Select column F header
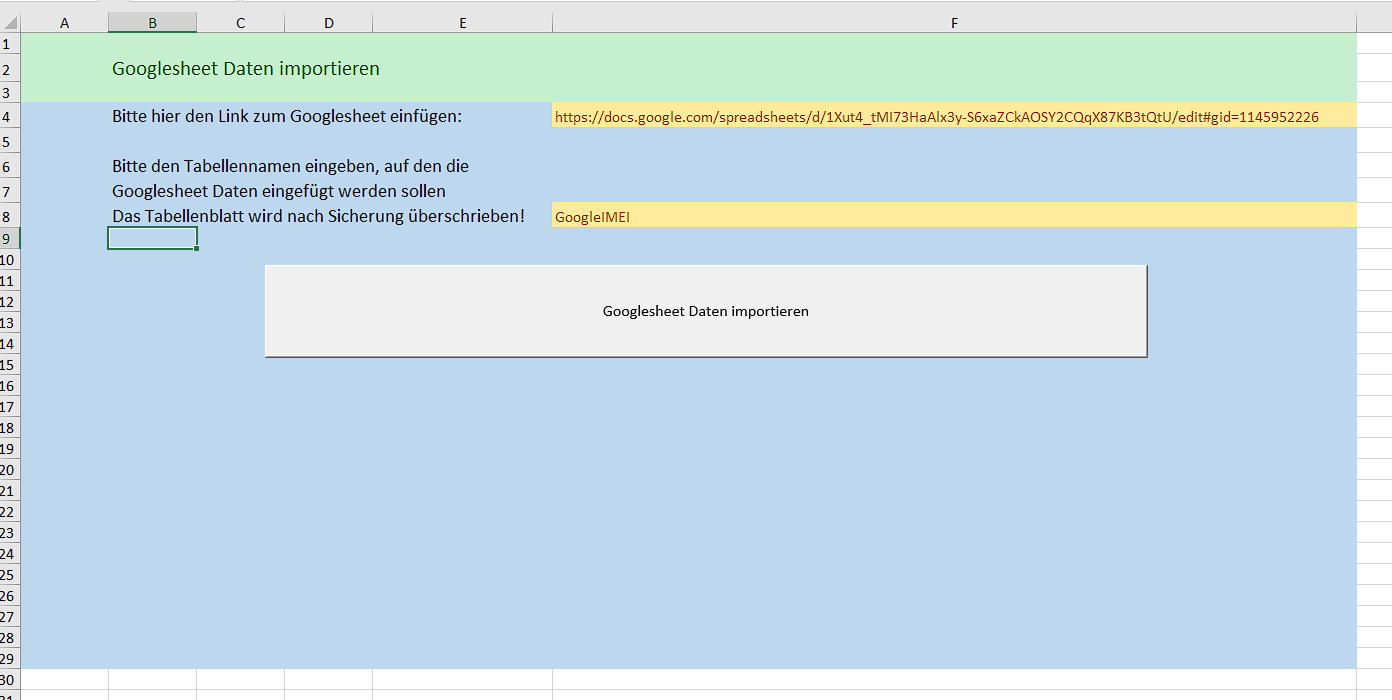 (x=954, y=23)
